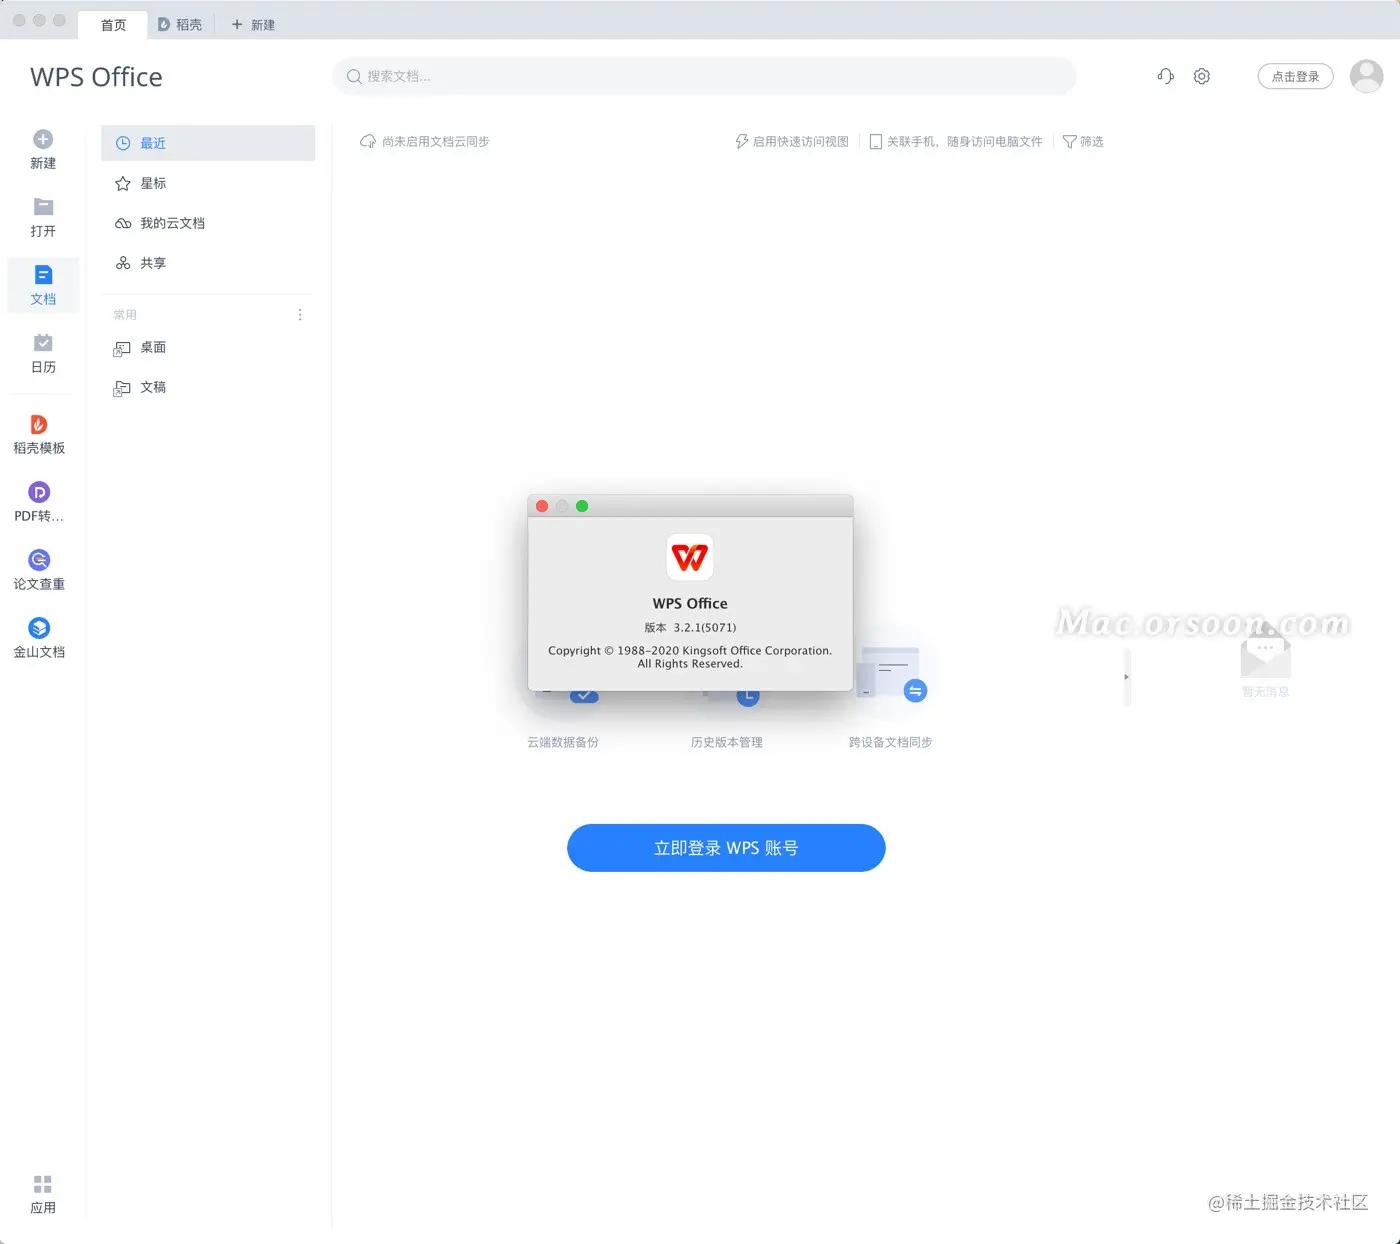Open the 日历 calendar icon
This screenshot has width=1400, height=1244.
[x=43, y=343]
